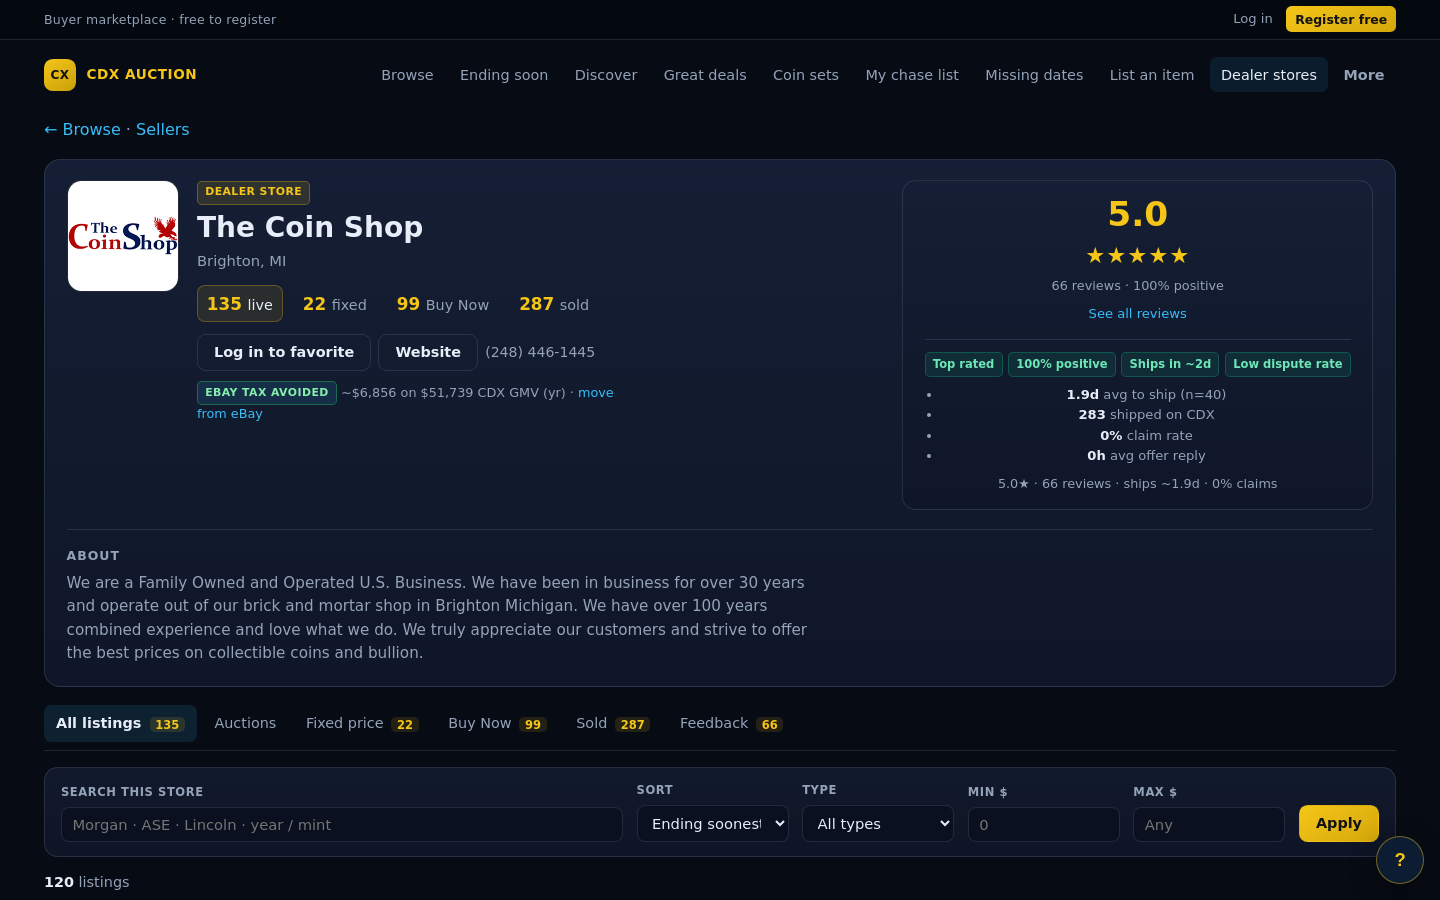The height and width of the screenshot is (900, 1440).
Task: Open See all reviews link
Action: (1138, 313)
